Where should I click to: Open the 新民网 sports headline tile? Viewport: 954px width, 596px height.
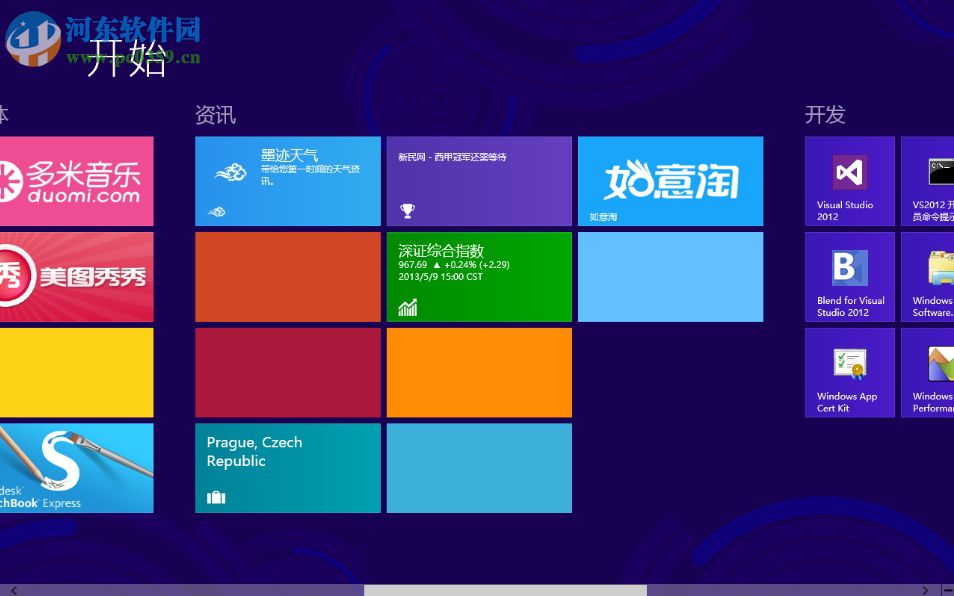point(479,181)
